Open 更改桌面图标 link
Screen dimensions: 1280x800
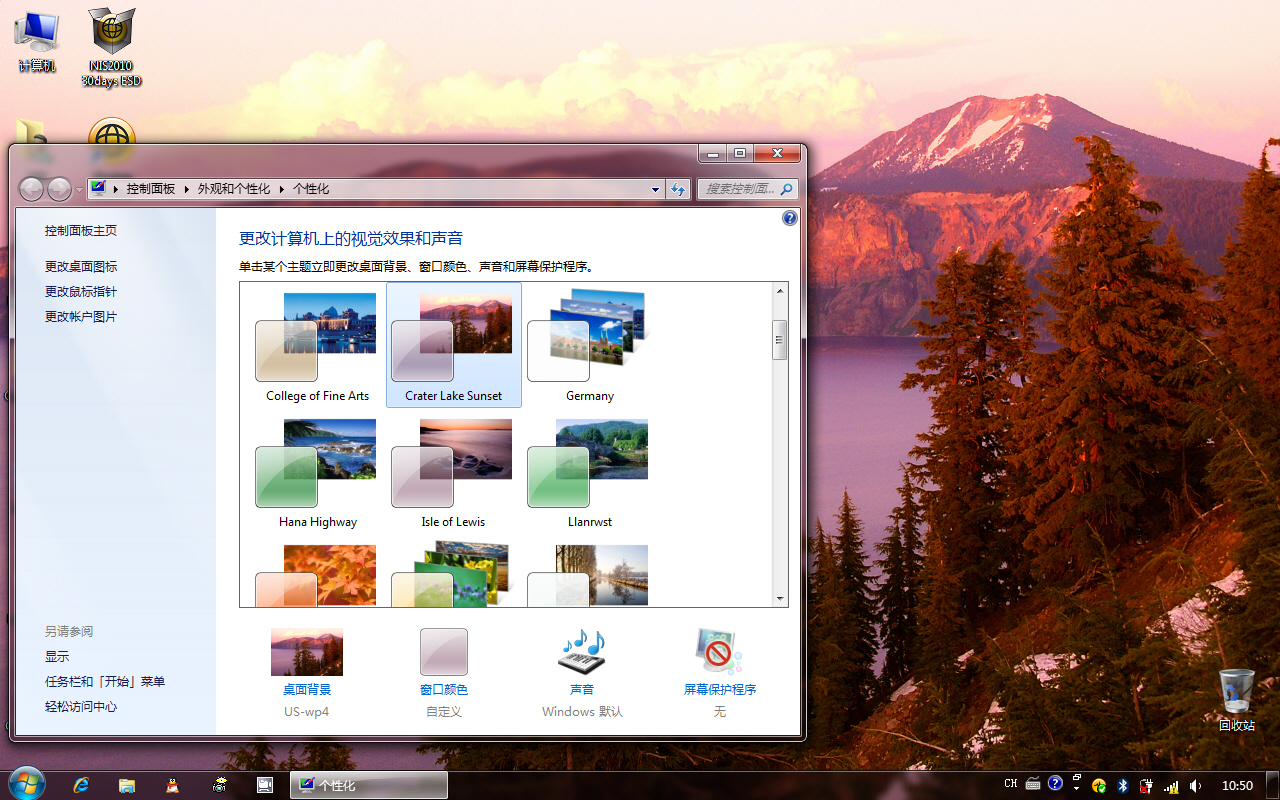tap(81, 266)
